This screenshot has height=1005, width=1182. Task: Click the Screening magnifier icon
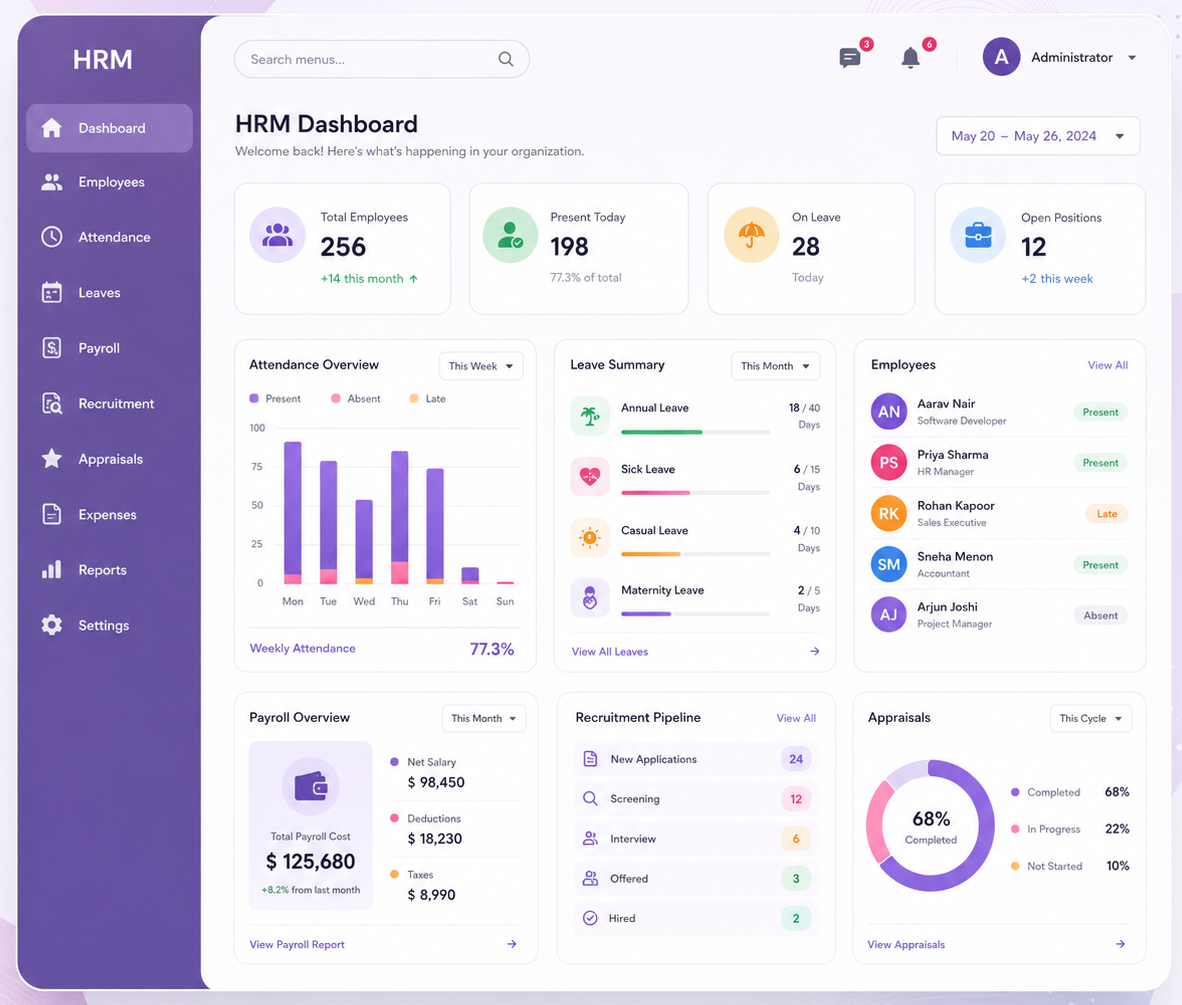tap(590, 798)
